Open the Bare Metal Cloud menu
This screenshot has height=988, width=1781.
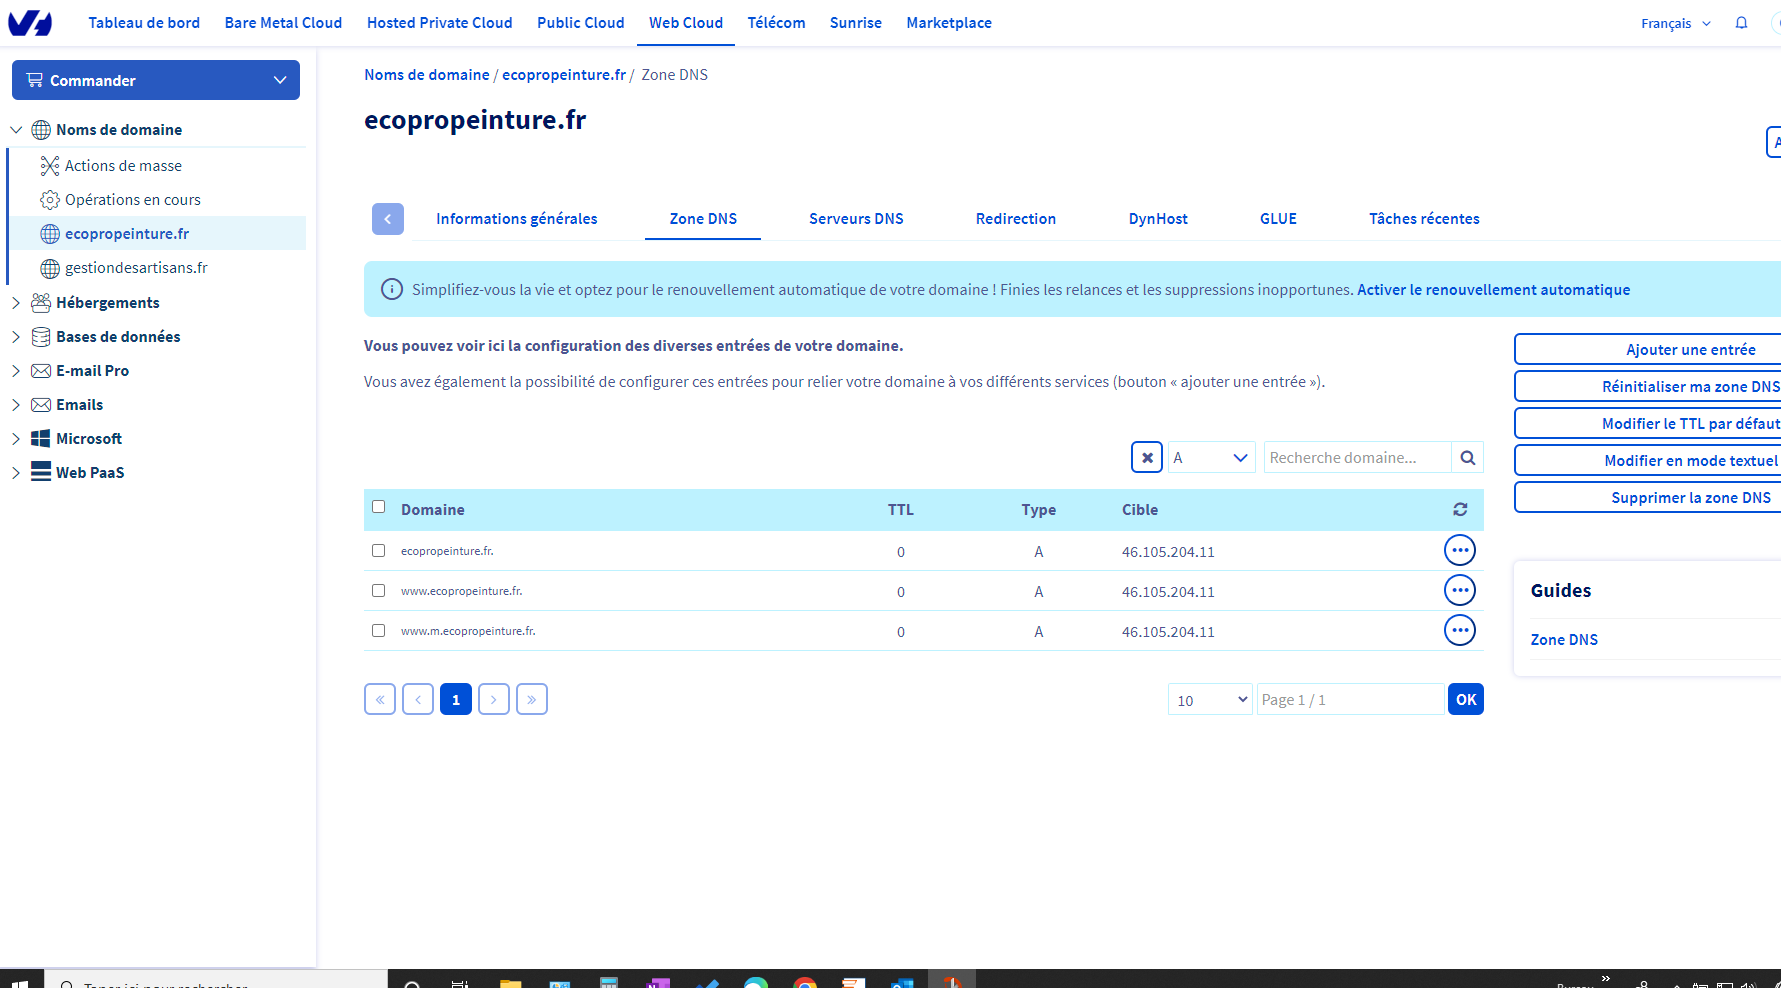pyautogui.click(x=283, y=23)
